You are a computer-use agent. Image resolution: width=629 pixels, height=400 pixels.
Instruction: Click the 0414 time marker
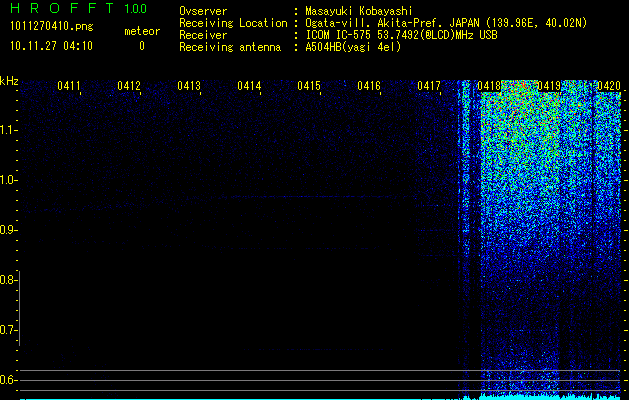pos(249,85)
